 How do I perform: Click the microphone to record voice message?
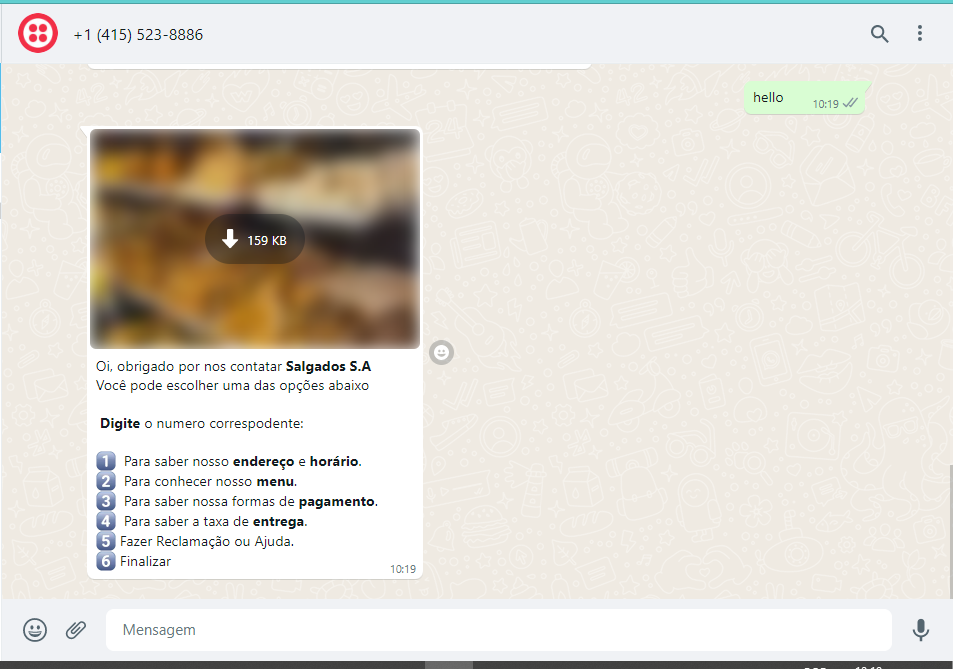click(x=920, y=630)
